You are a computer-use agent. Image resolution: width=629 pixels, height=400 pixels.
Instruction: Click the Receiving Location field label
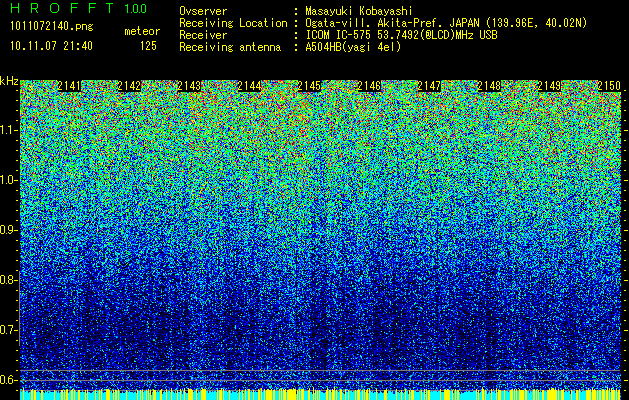pyautogui.click(x=233, y=23)
